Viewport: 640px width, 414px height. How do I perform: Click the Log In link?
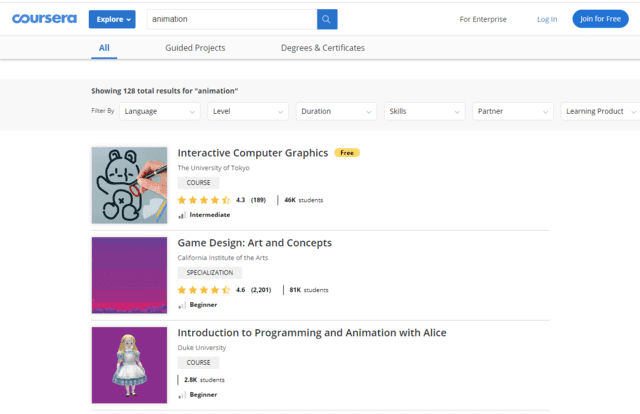click(x=547, y=19)
